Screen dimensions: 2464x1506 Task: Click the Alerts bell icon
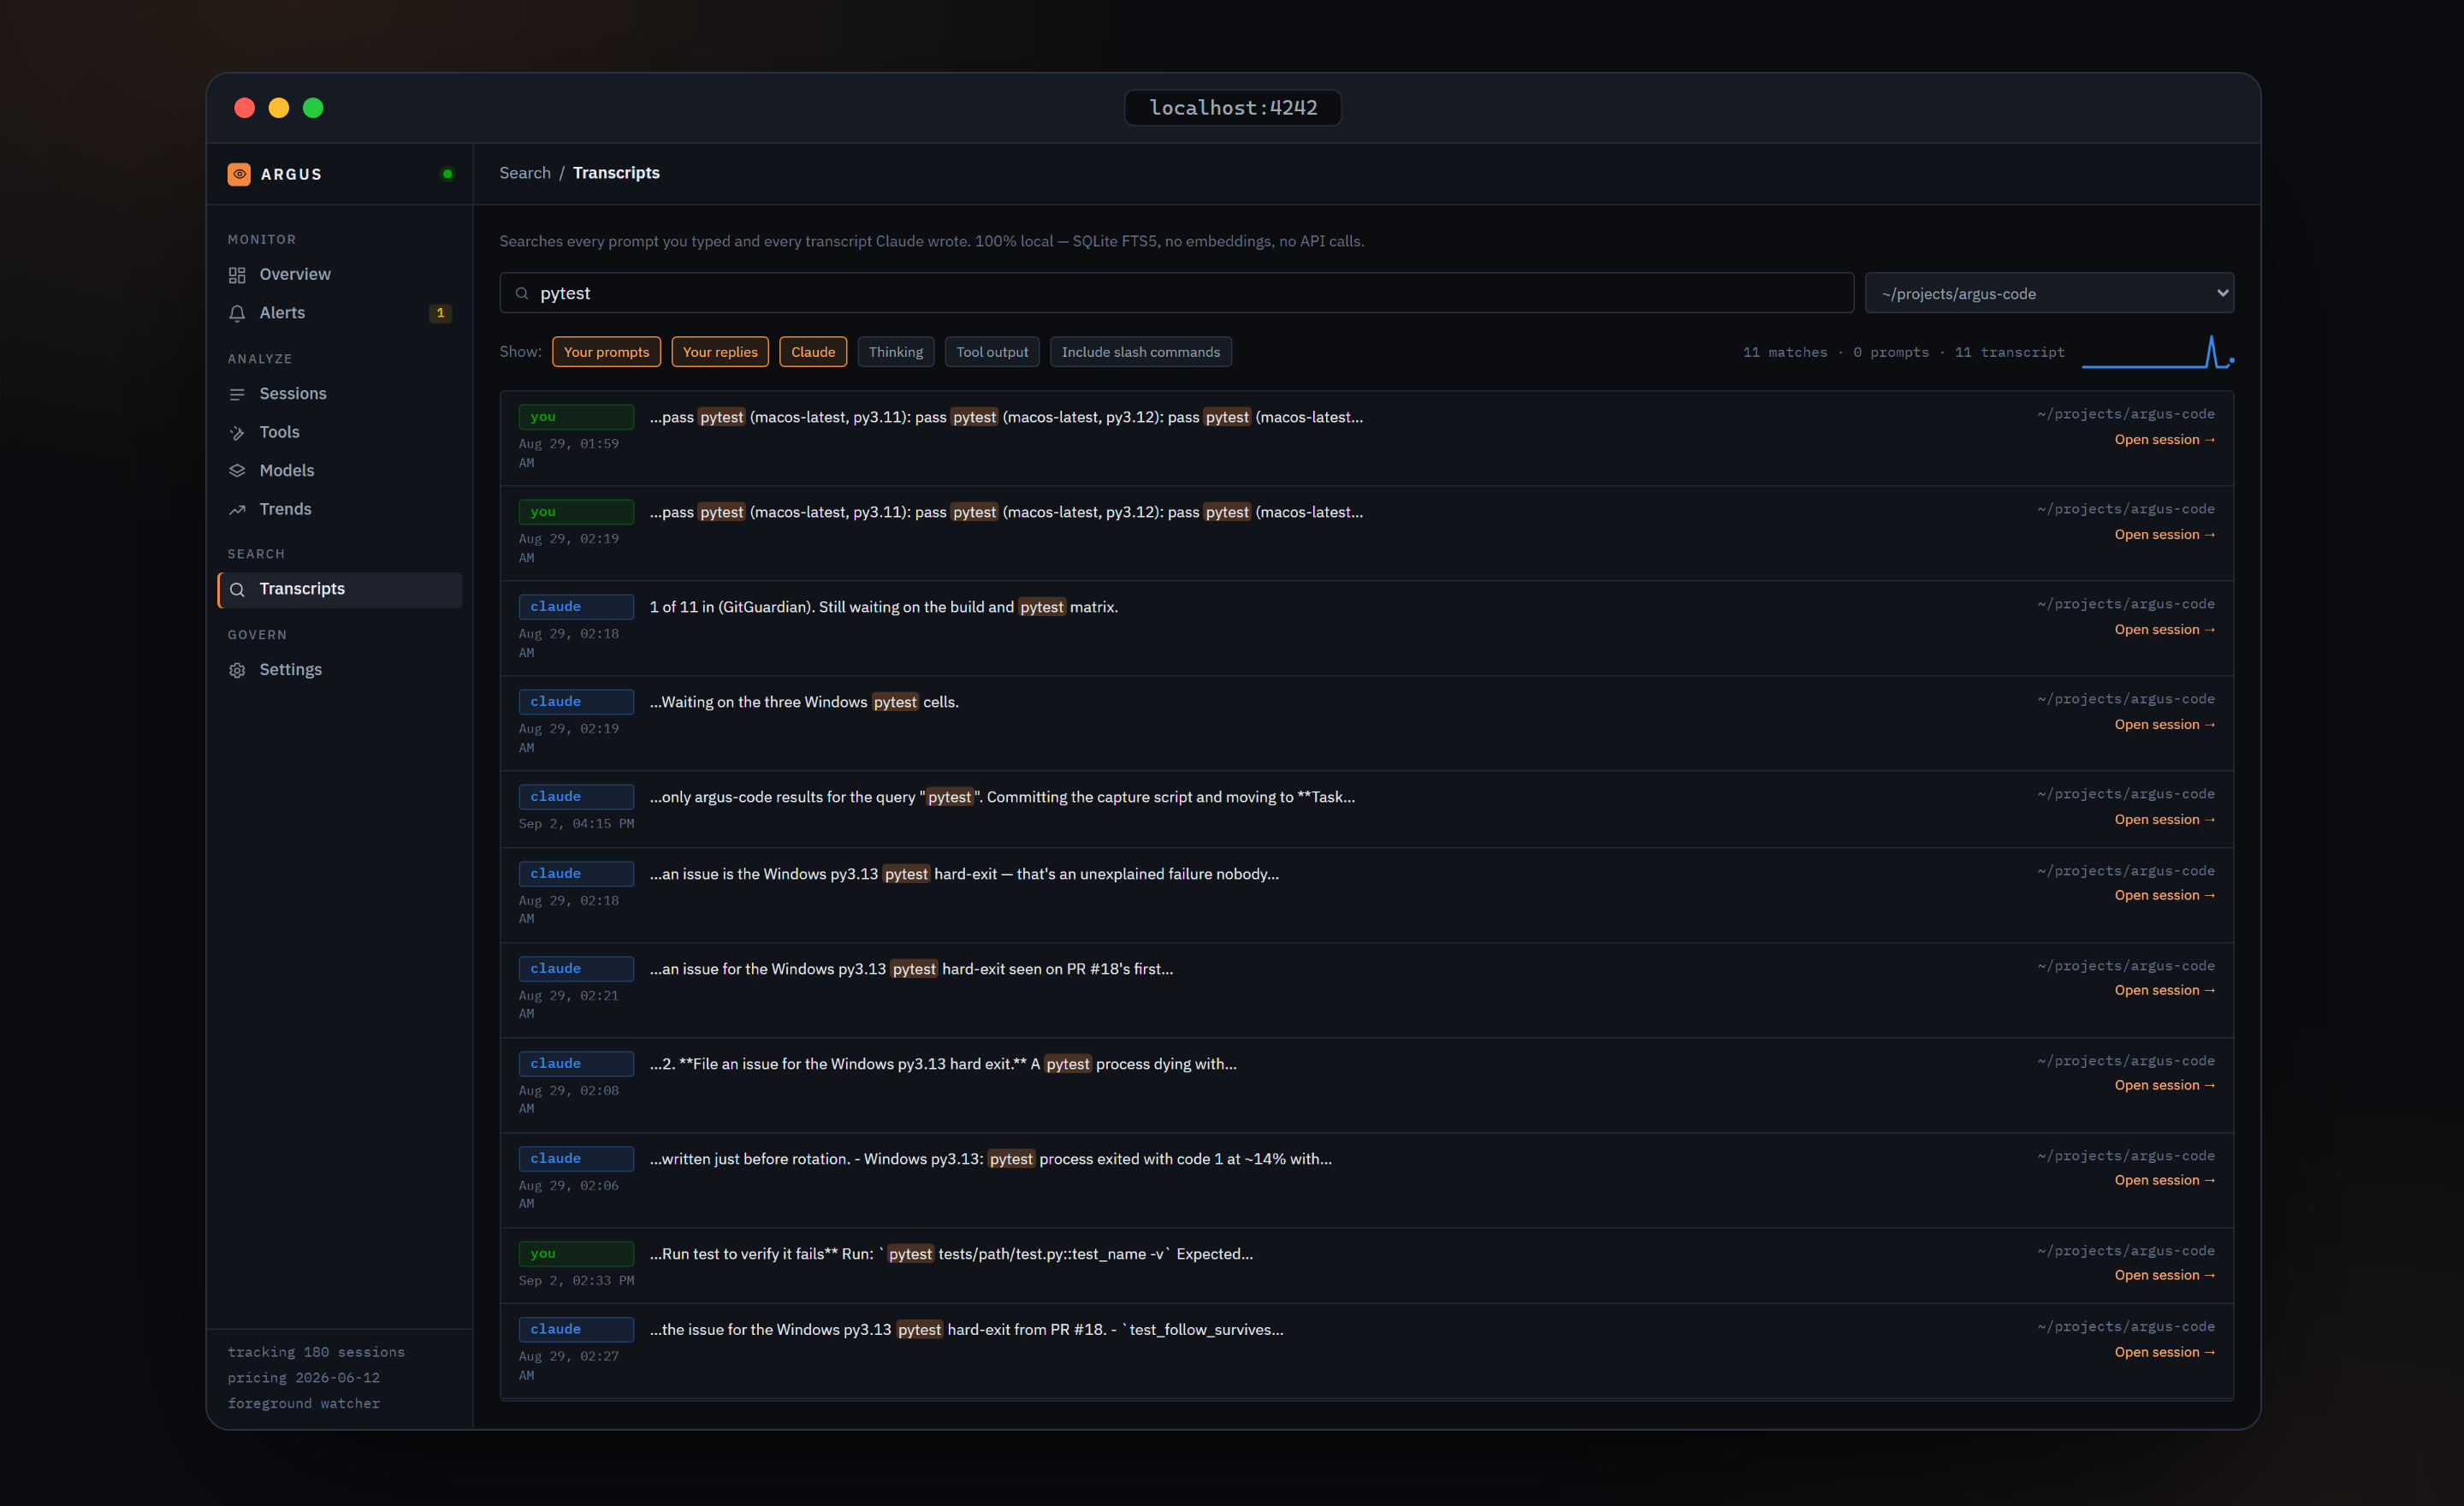click(x=237, y=313)
